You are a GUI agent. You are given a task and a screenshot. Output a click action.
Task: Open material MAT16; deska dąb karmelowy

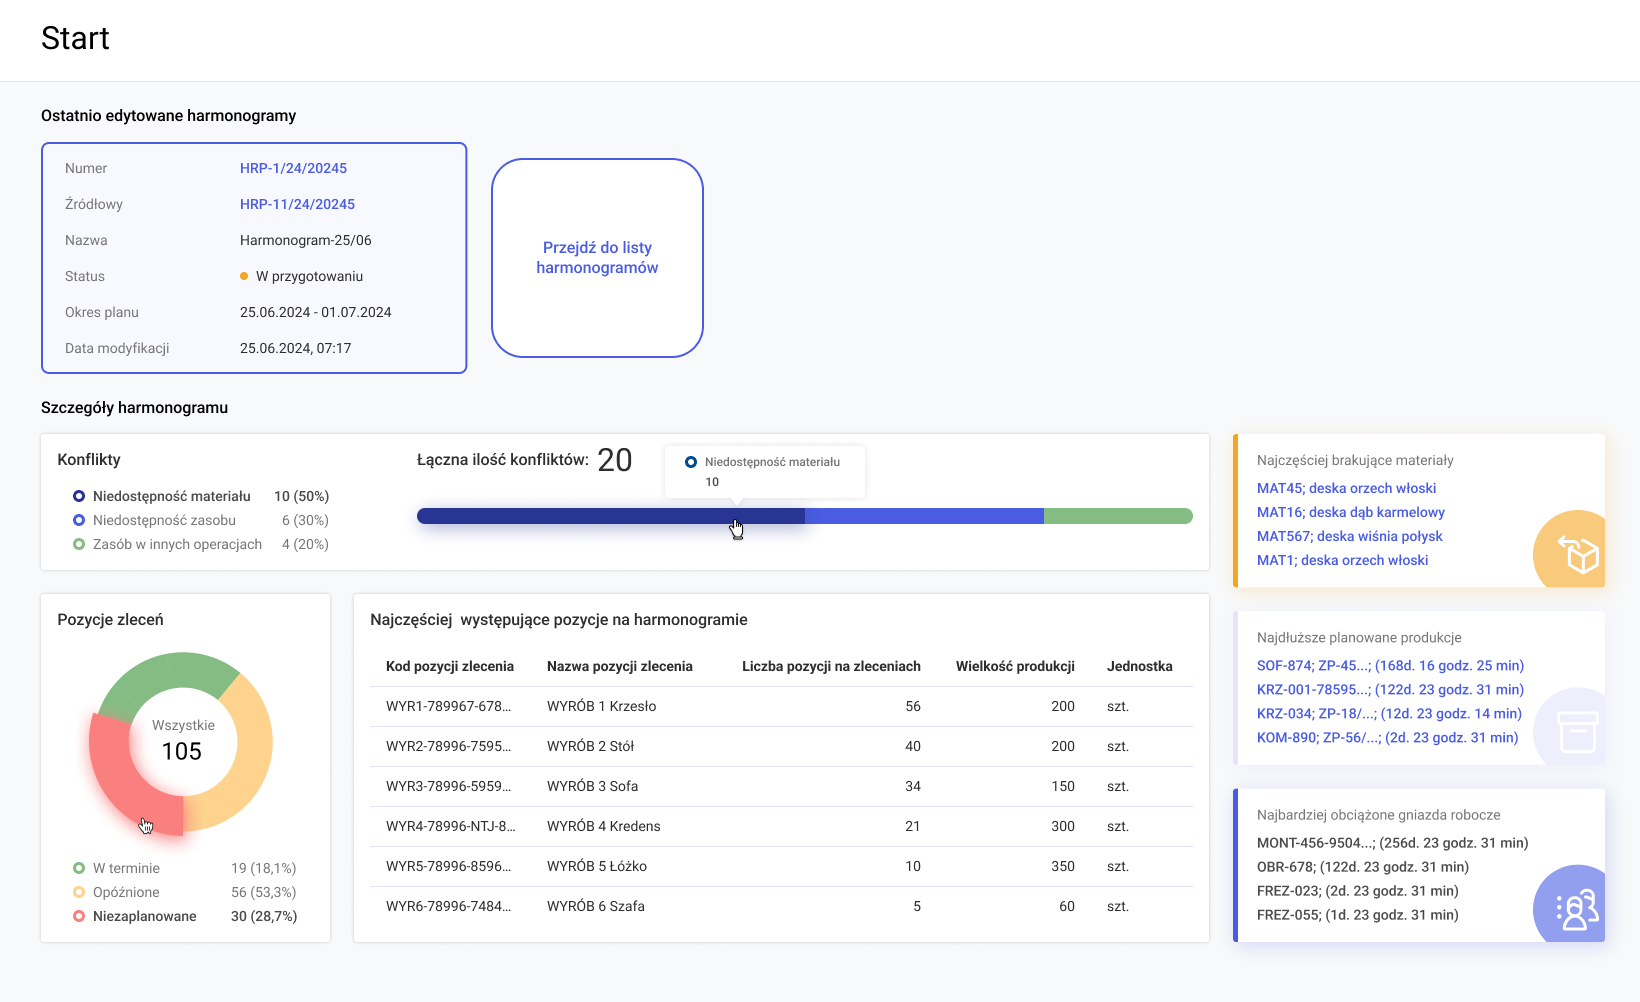pyautogui.click(x=1351, y=512)
